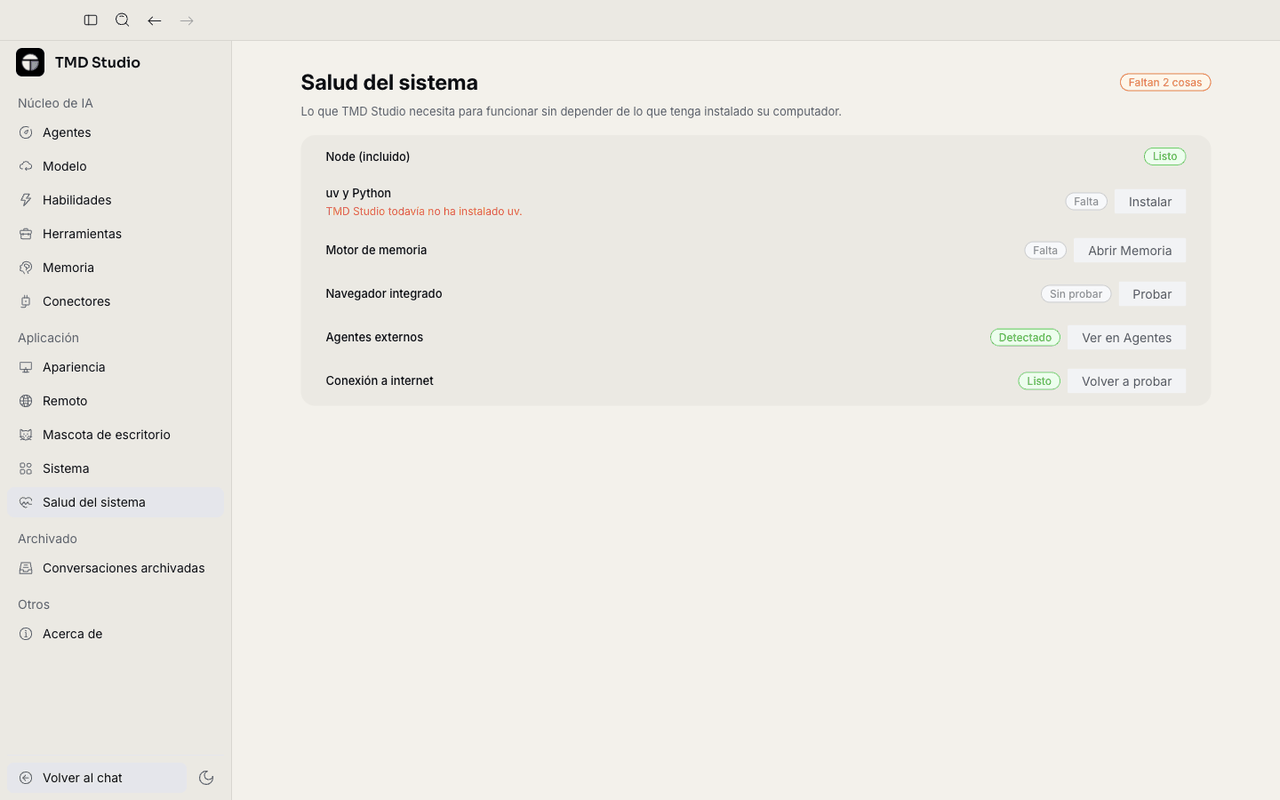Click the Agentes externos label

(x=374, y=337)
